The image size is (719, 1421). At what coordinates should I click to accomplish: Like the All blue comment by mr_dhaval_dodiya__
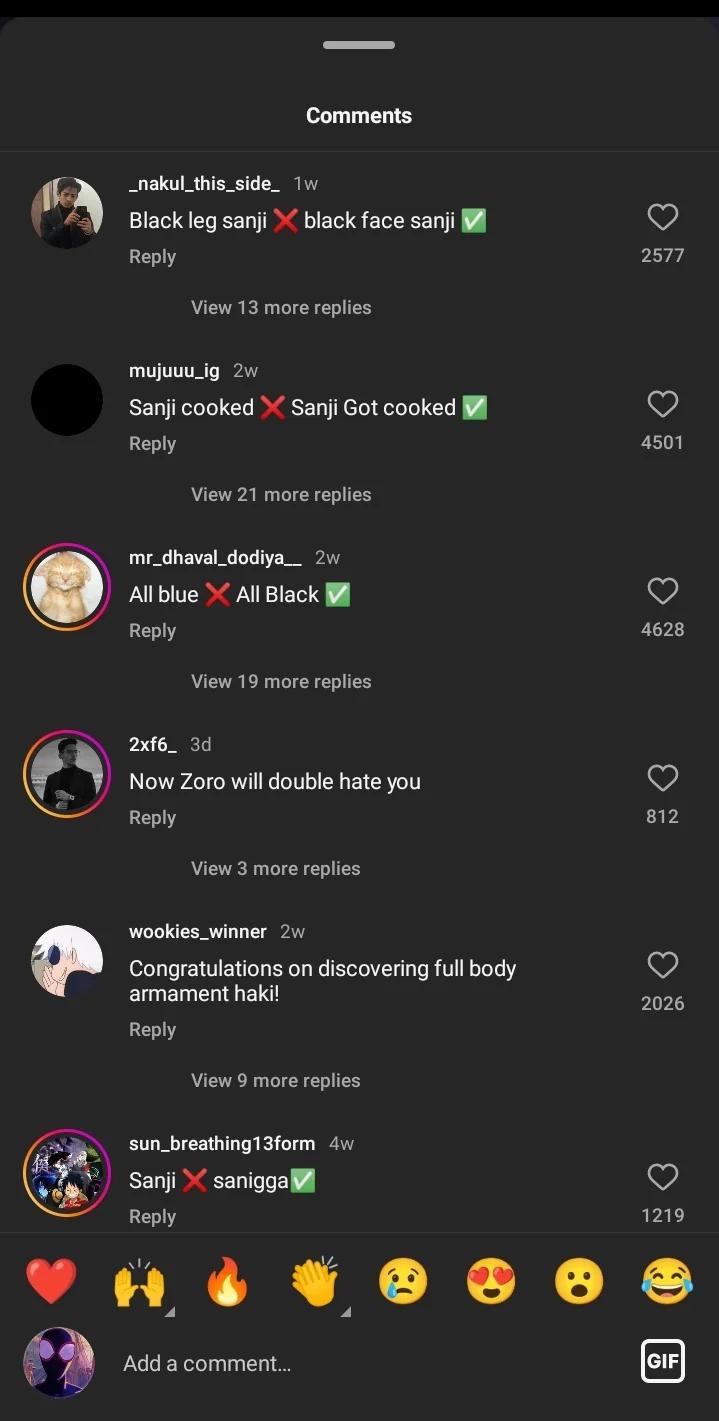pyautogui.click(x=662, y=591)
